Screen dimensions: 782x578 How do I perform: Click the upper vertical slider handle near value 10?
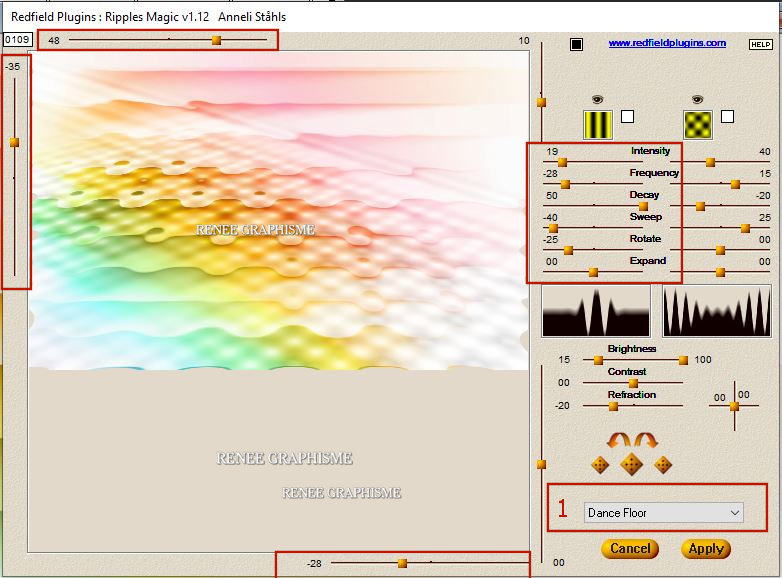(x=541, y=102)
